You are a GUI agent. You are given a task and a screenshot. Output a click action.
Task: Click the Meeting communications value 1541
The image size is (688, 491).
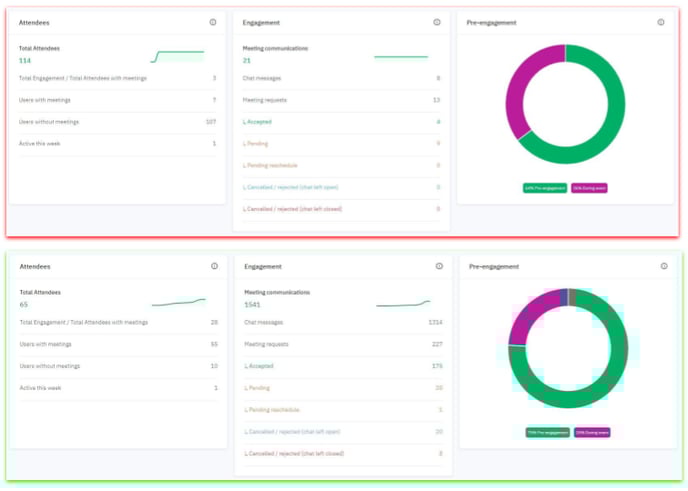252,305
